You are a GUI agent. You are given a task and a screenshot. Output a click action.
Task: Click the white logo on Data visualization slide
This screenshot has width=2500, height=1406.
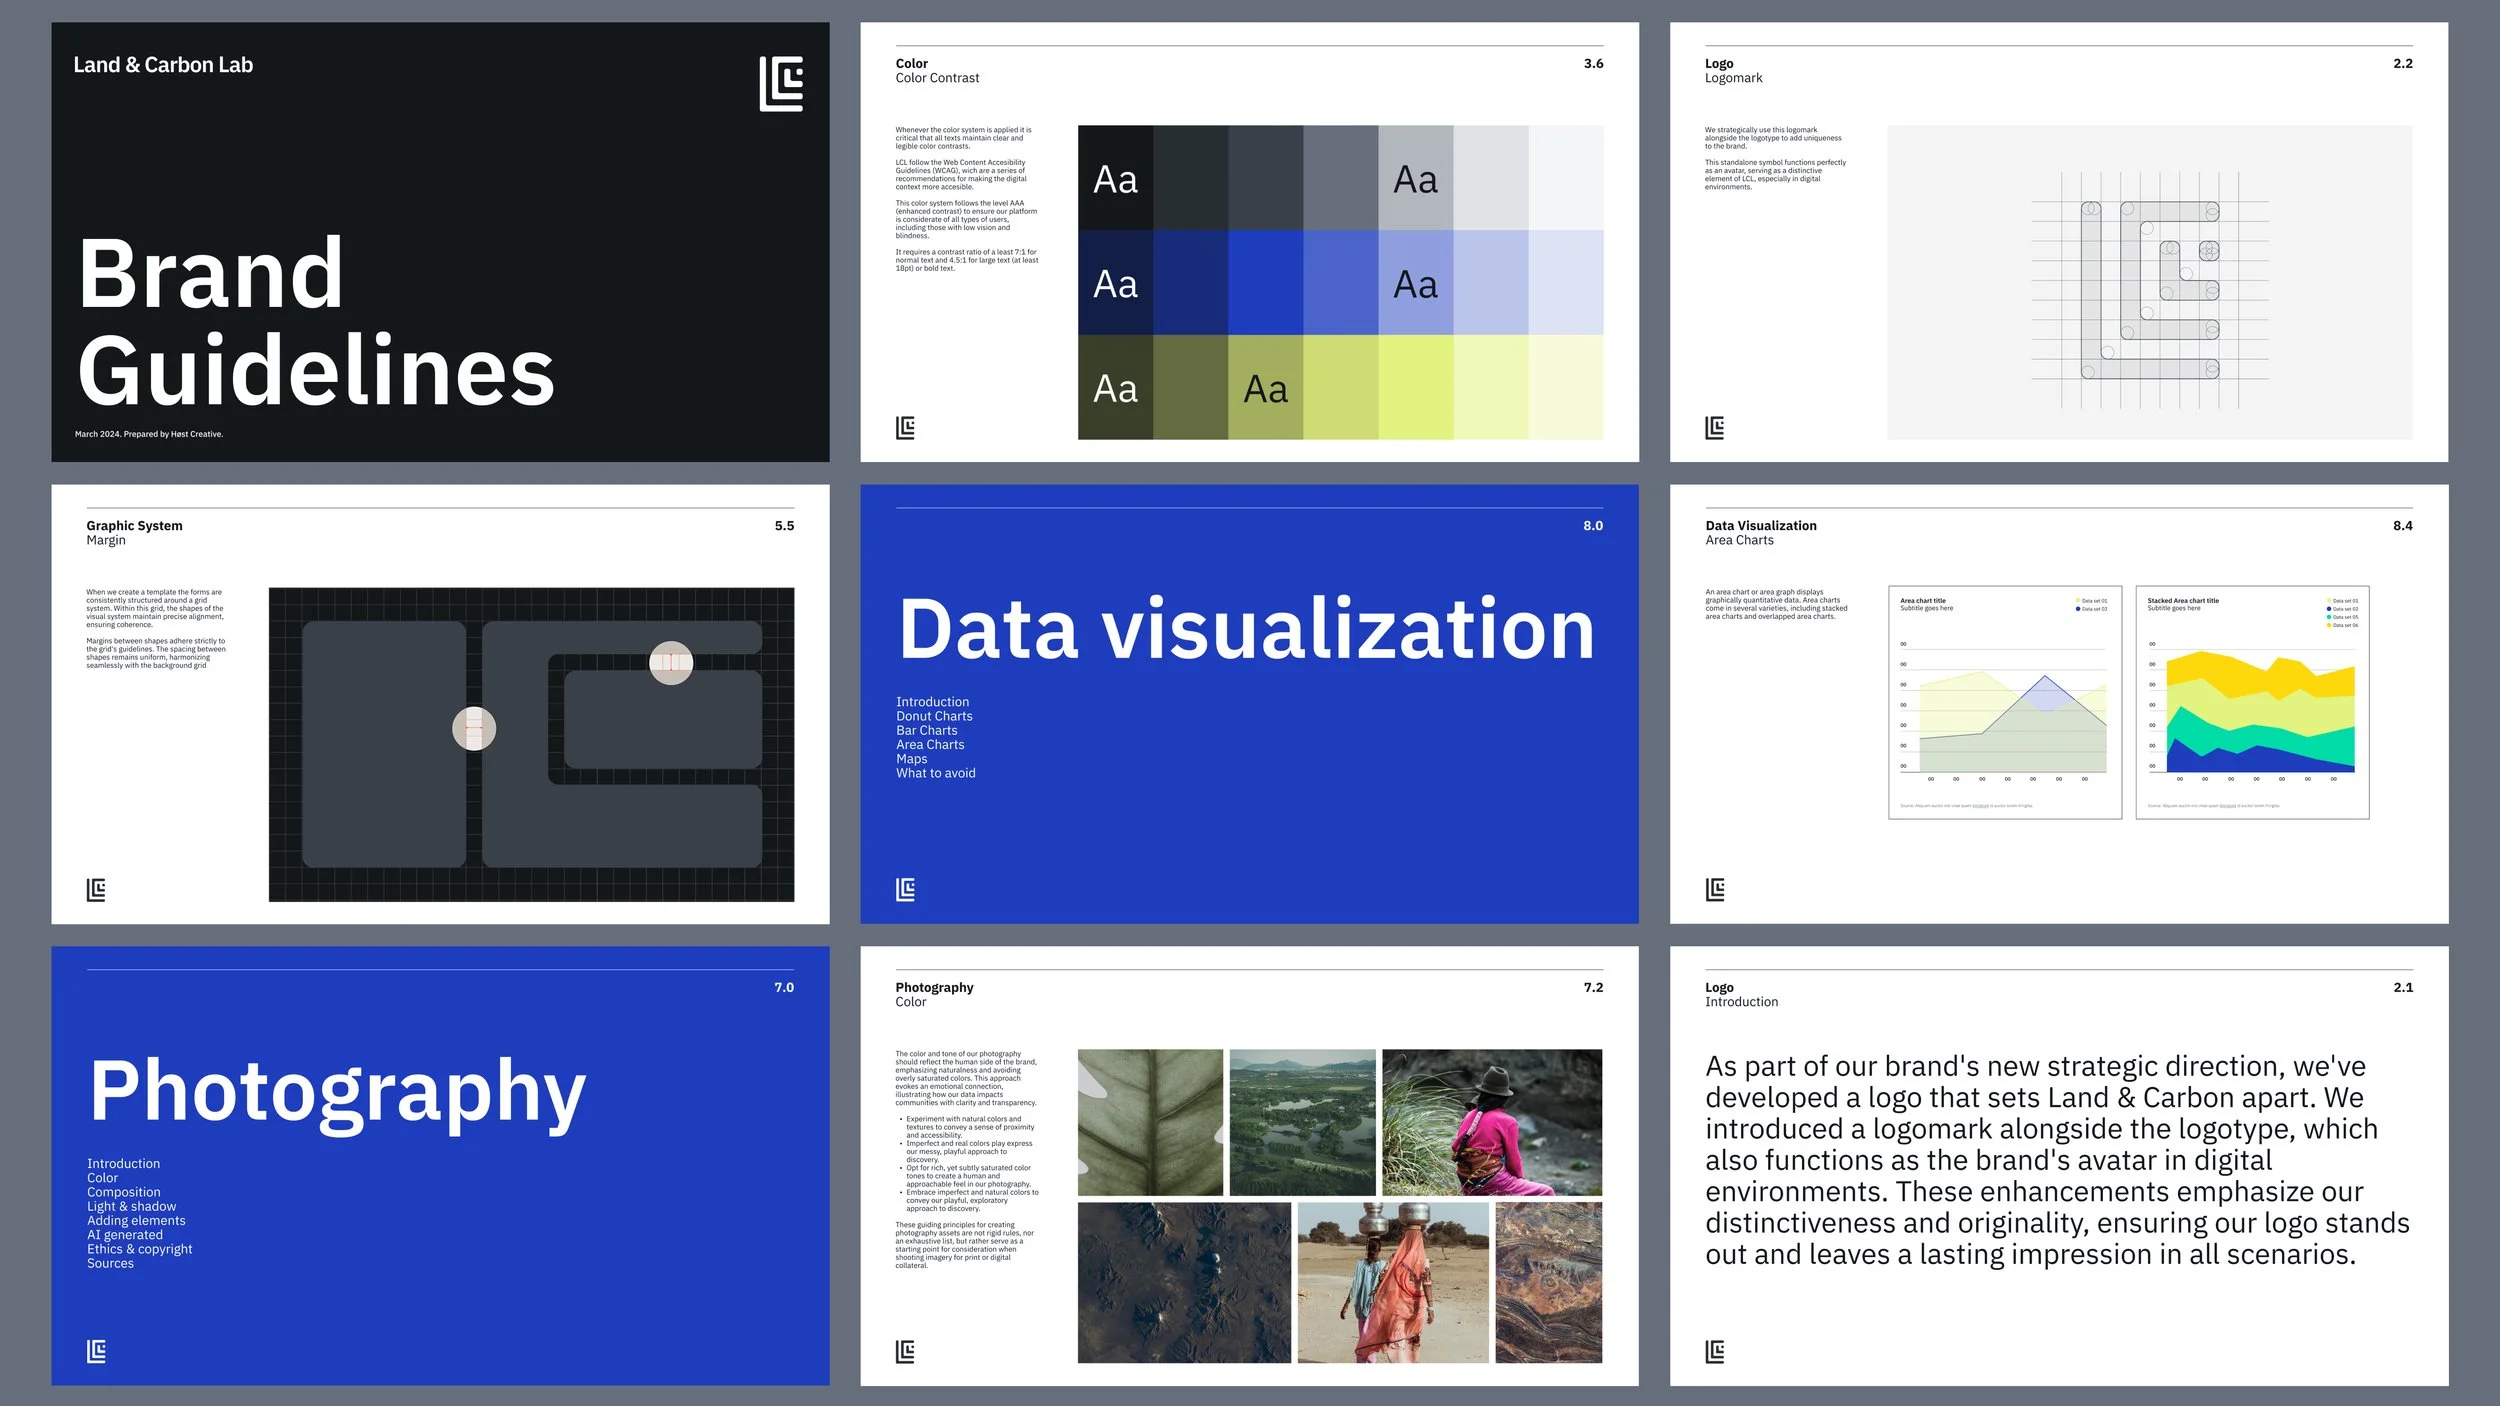pyautogui.click(x=905, y=890)
